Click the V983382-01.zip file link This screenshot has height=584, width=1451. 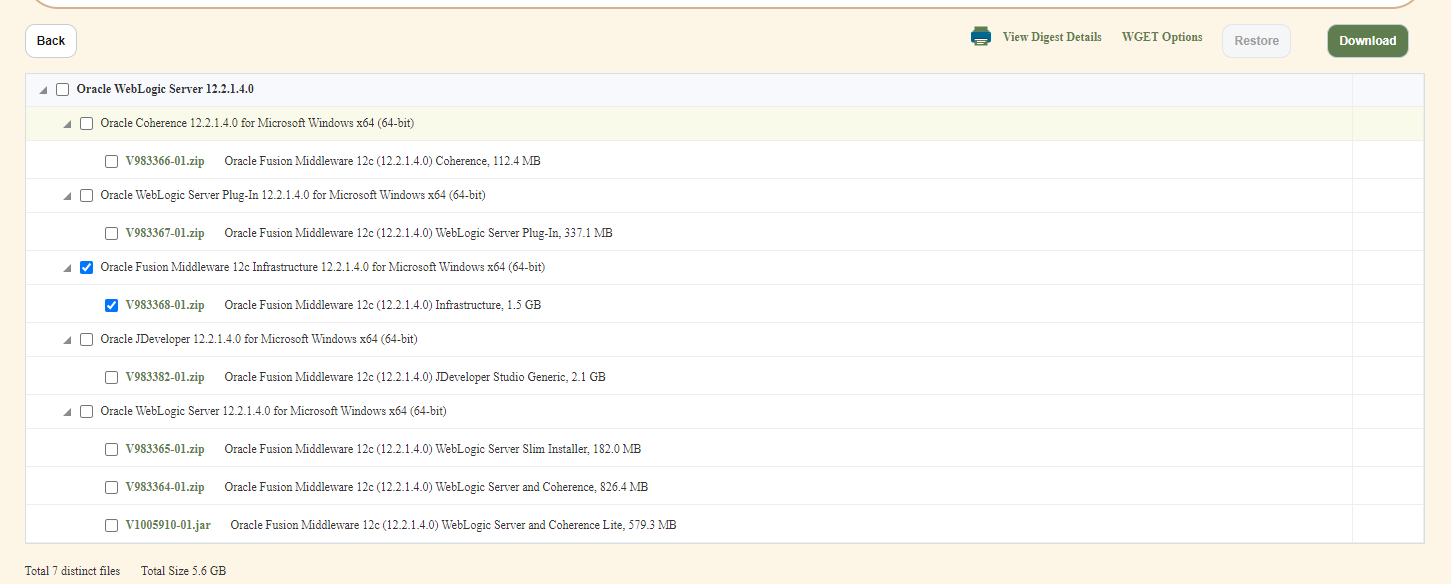(165, 377)
